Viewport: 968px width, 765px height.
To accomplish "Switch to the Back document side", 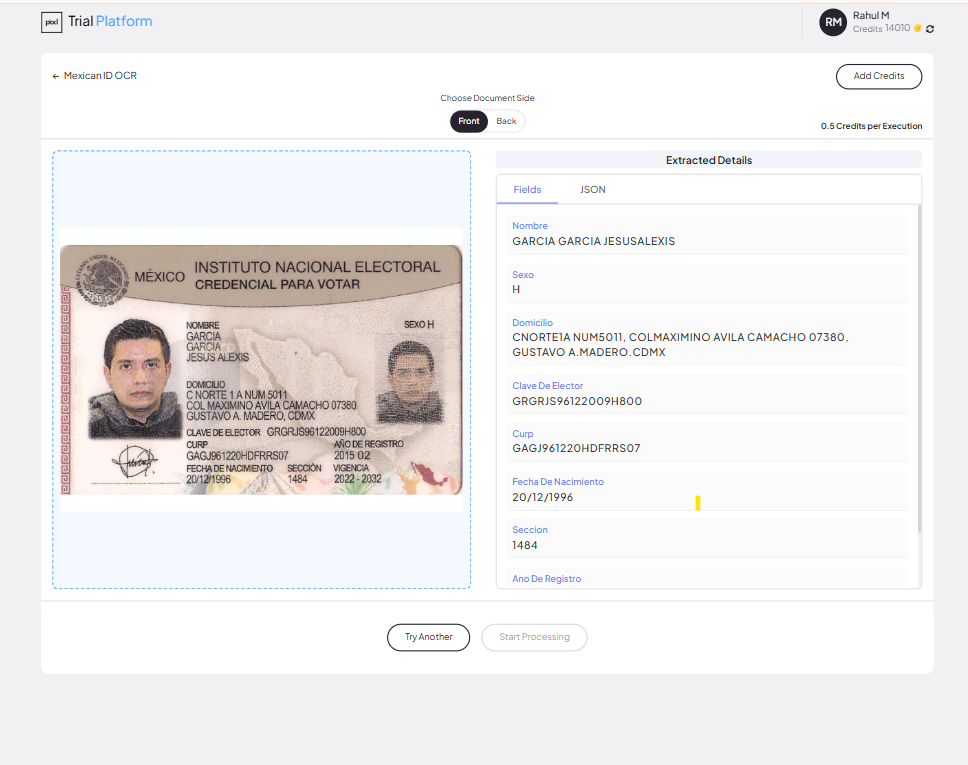I will click(x=505, y=120).
